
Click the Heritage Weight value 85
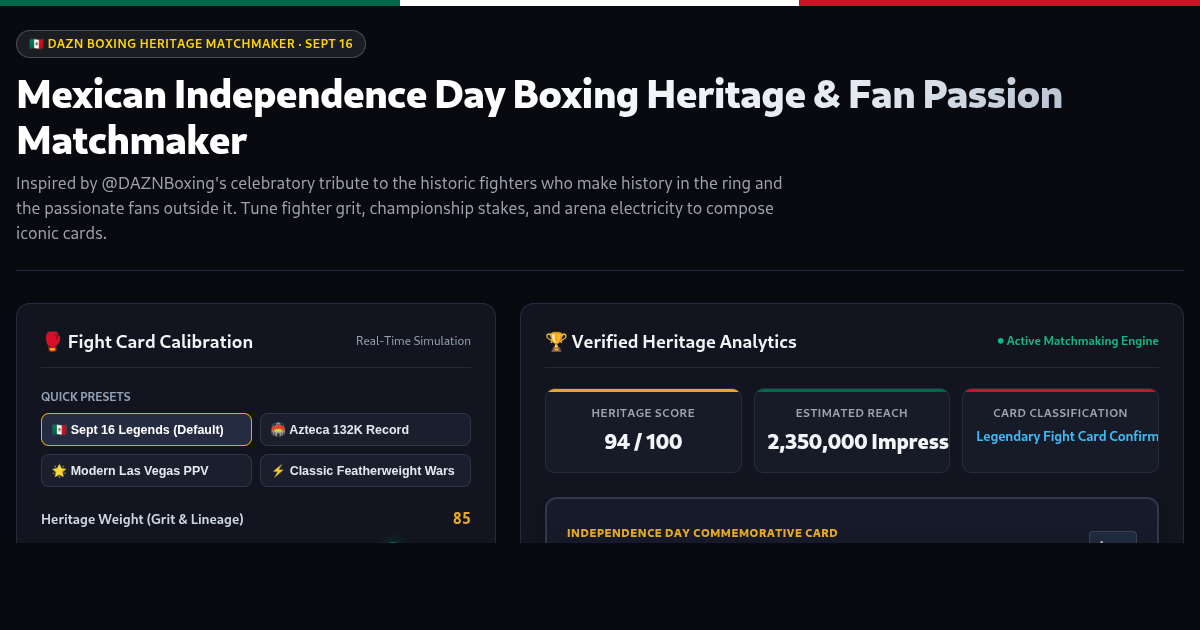coord(461,519)
